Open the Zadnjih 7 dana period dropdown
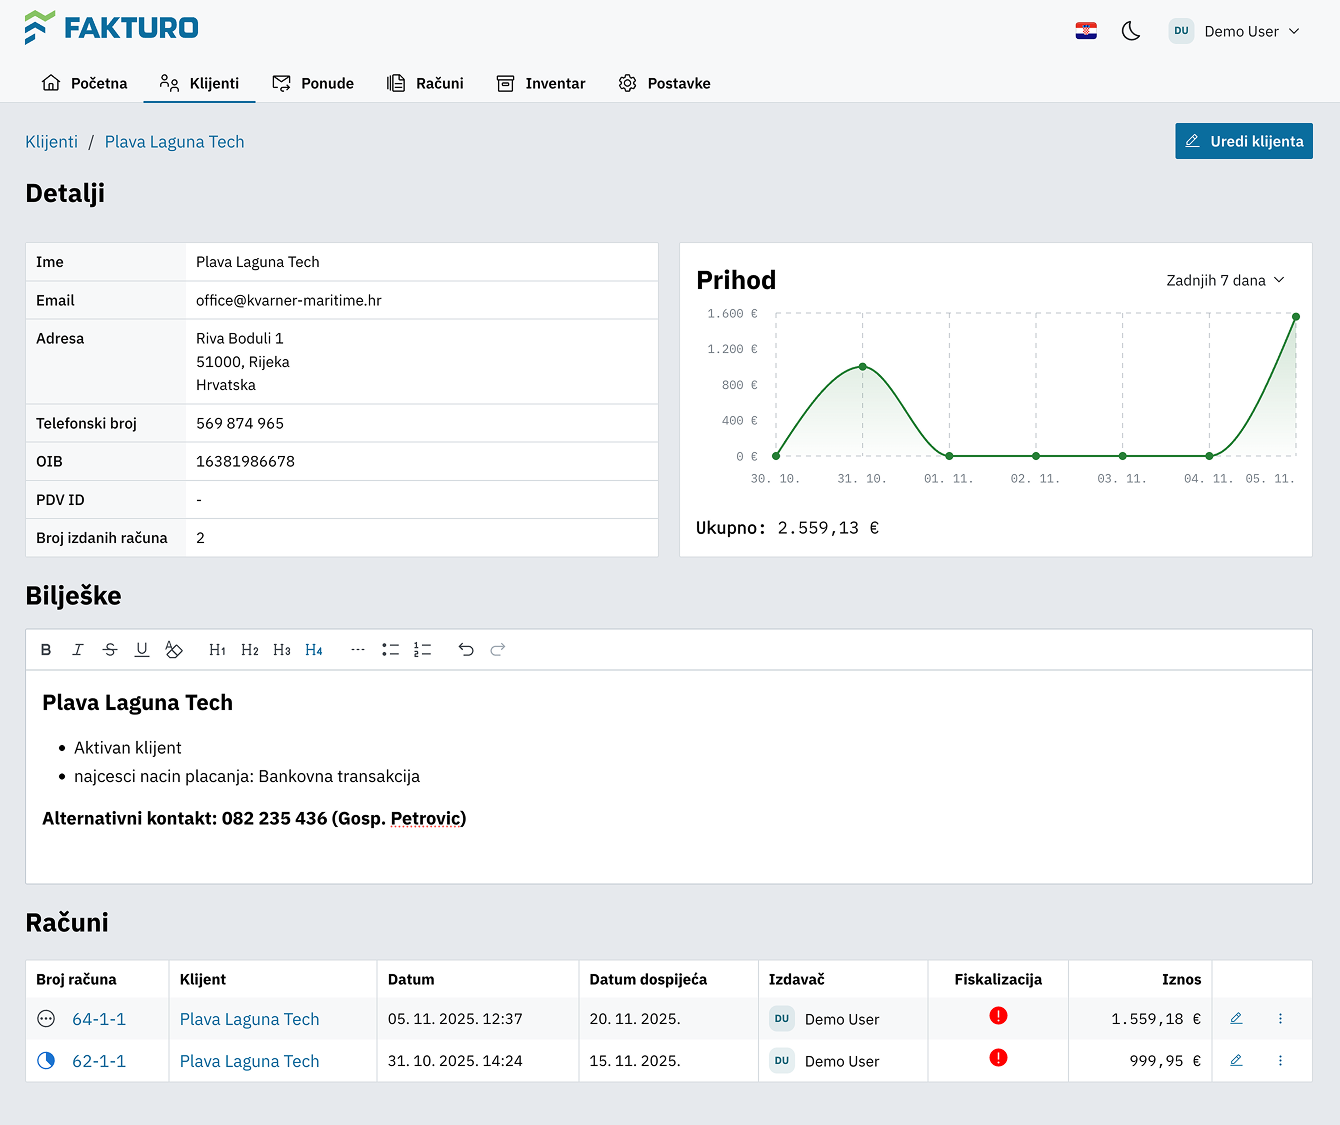Image resolution: width=1340 pixels, height=1125 pixels. point(1225,280)
